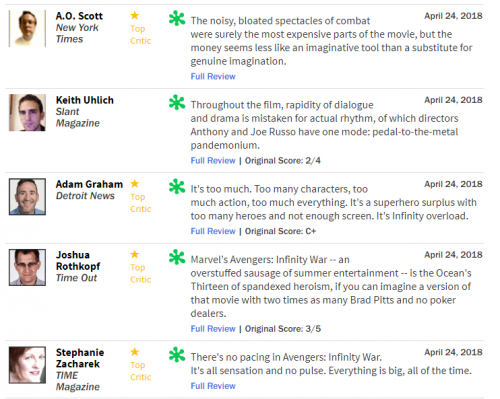Image resolution: width=500 pixels, height=399 pixels.
Task: Click the splat icon next to Joshua Rothkopf's review
Action: tap(177, 257)
